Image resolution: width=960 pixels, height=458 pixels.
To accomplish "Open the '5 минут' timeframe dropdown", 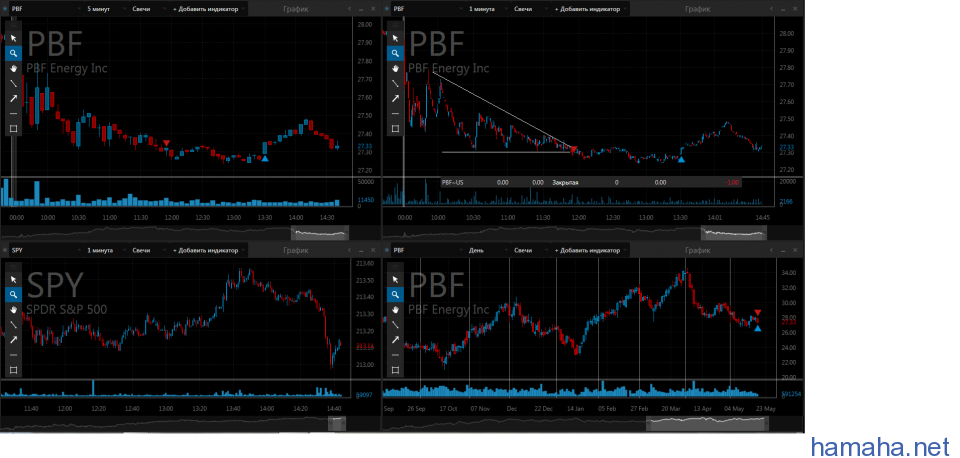I will [106, 9].
